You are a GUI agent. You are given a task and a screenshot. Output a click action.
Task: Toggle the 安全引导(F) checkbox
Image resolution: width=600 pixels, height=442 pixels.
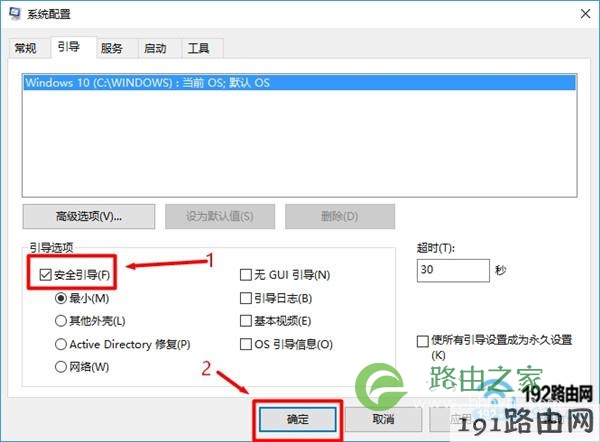pos(45,274)
